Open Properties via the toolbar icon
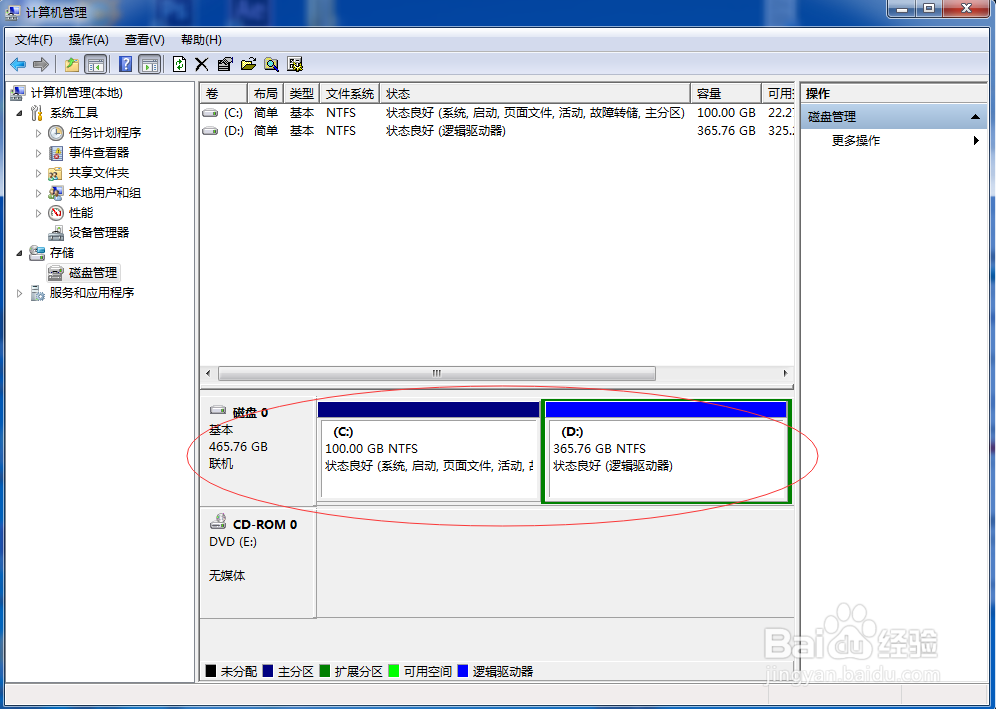This screenshot has width=996, height=709. point(225,64)
